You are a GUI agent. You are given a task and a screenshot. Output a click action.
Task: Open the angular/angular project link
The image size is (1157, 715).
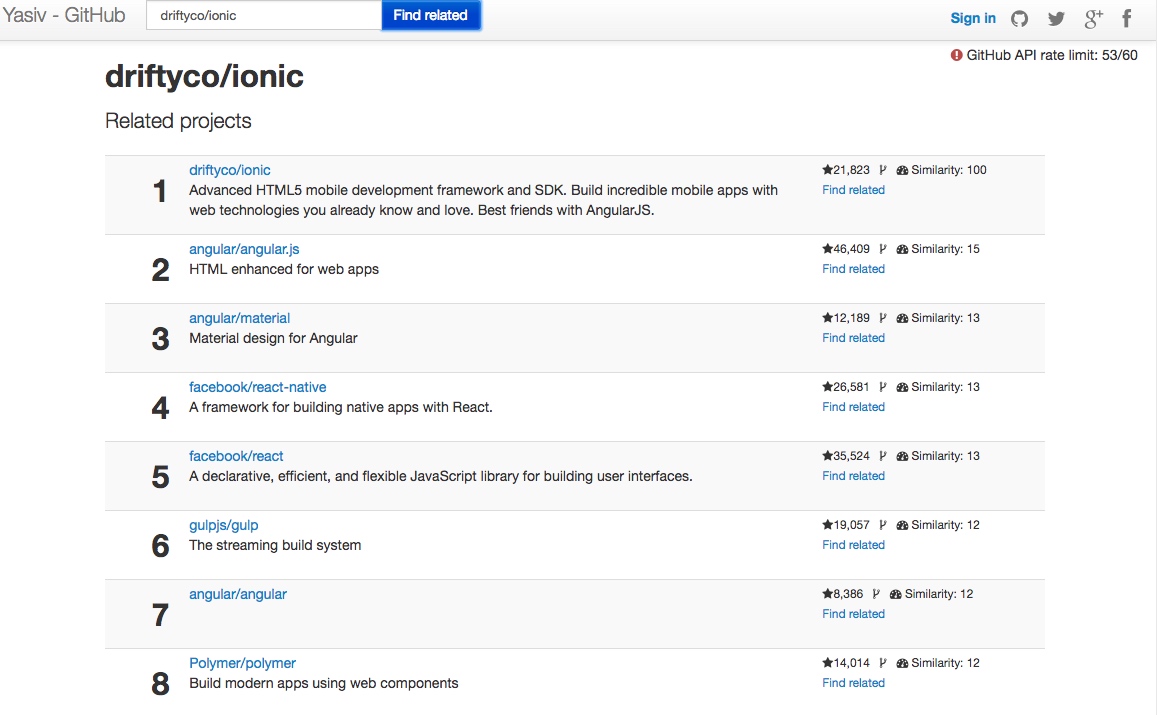pyautogui.click(x=238, y=594)
